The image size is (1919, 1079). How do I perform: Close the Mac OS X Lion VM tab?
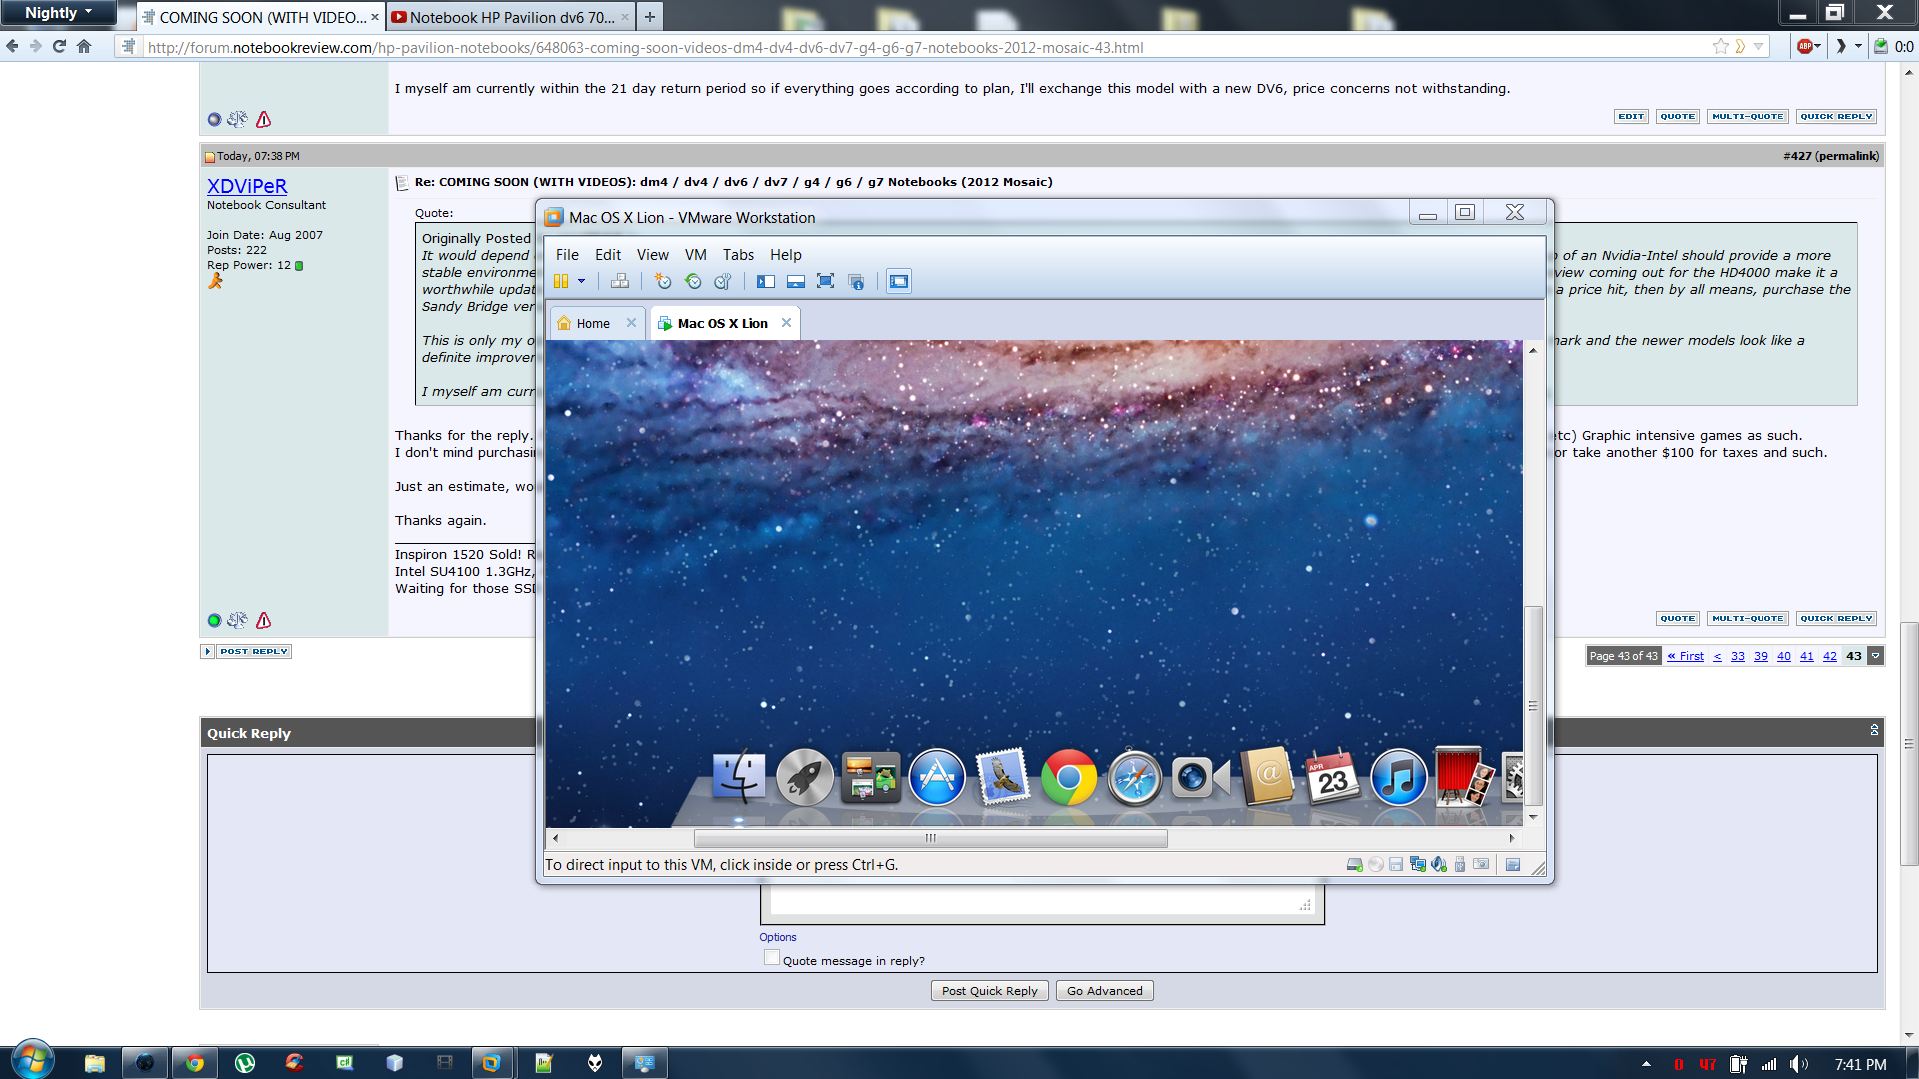786,322
